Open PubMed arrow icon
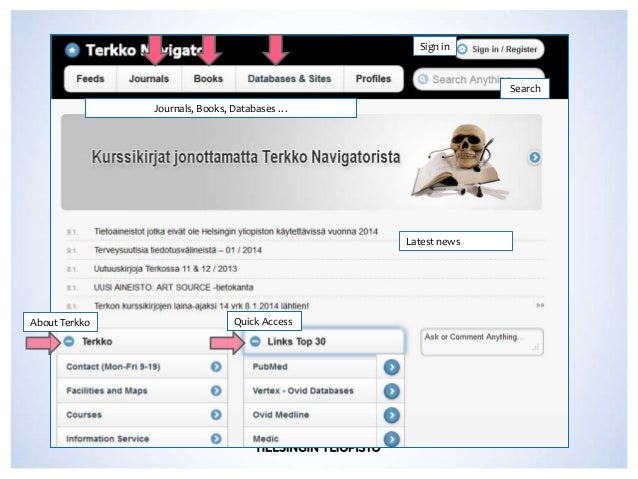 [x=391, y=367]
